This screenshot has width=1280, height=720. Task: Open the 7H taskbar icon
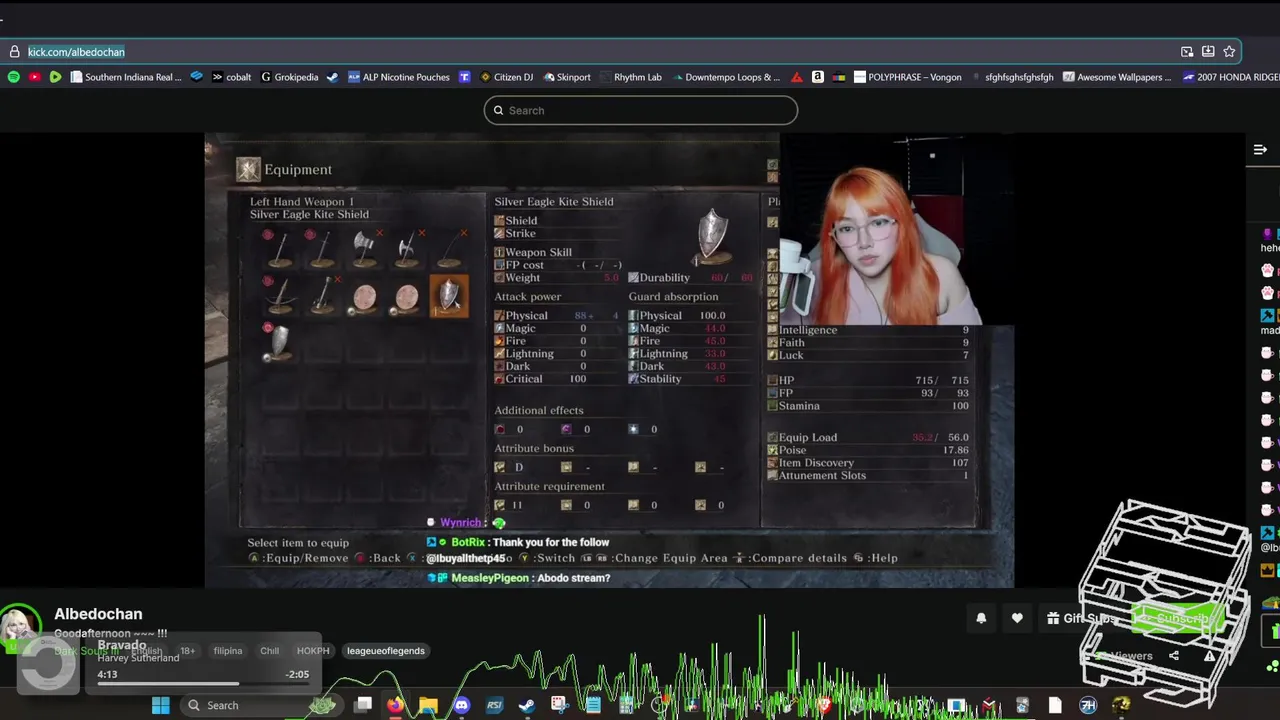pyautogui.click(x=1088, y=705)
